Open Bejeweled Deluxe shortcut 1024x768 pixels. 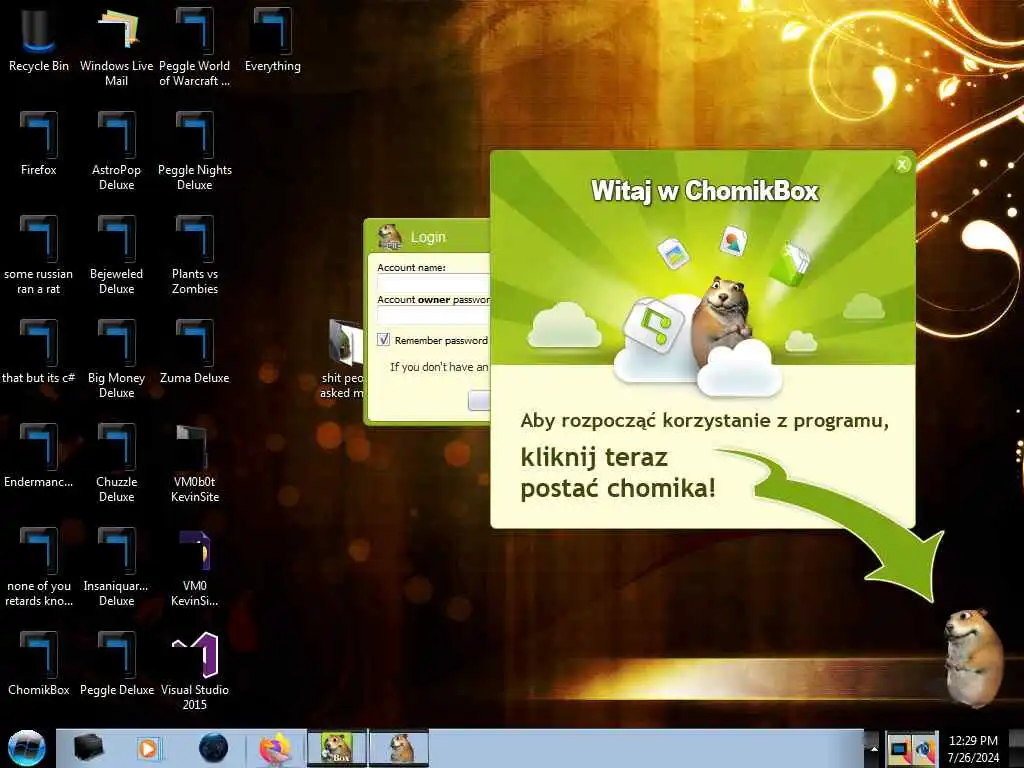[116, 255]
